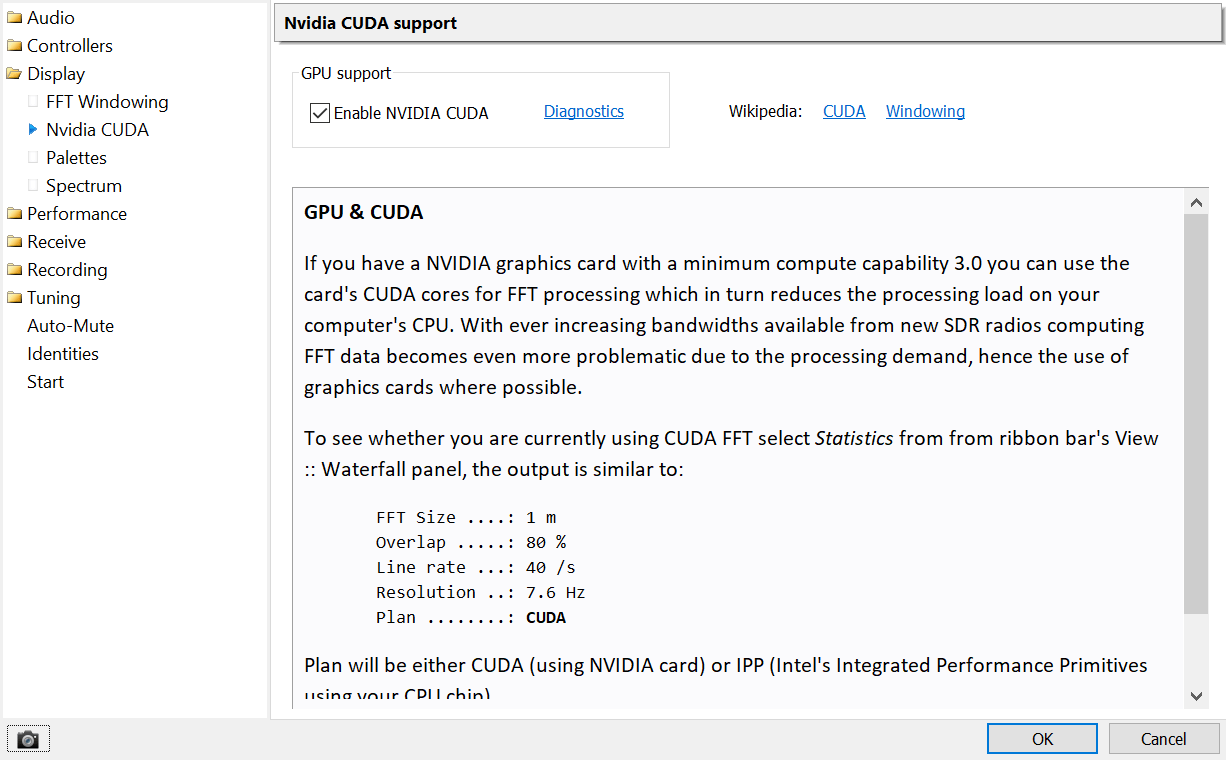Click the Cancel button
Image resolution: width=1226 pixels, height=760 pixels.
1164,739
